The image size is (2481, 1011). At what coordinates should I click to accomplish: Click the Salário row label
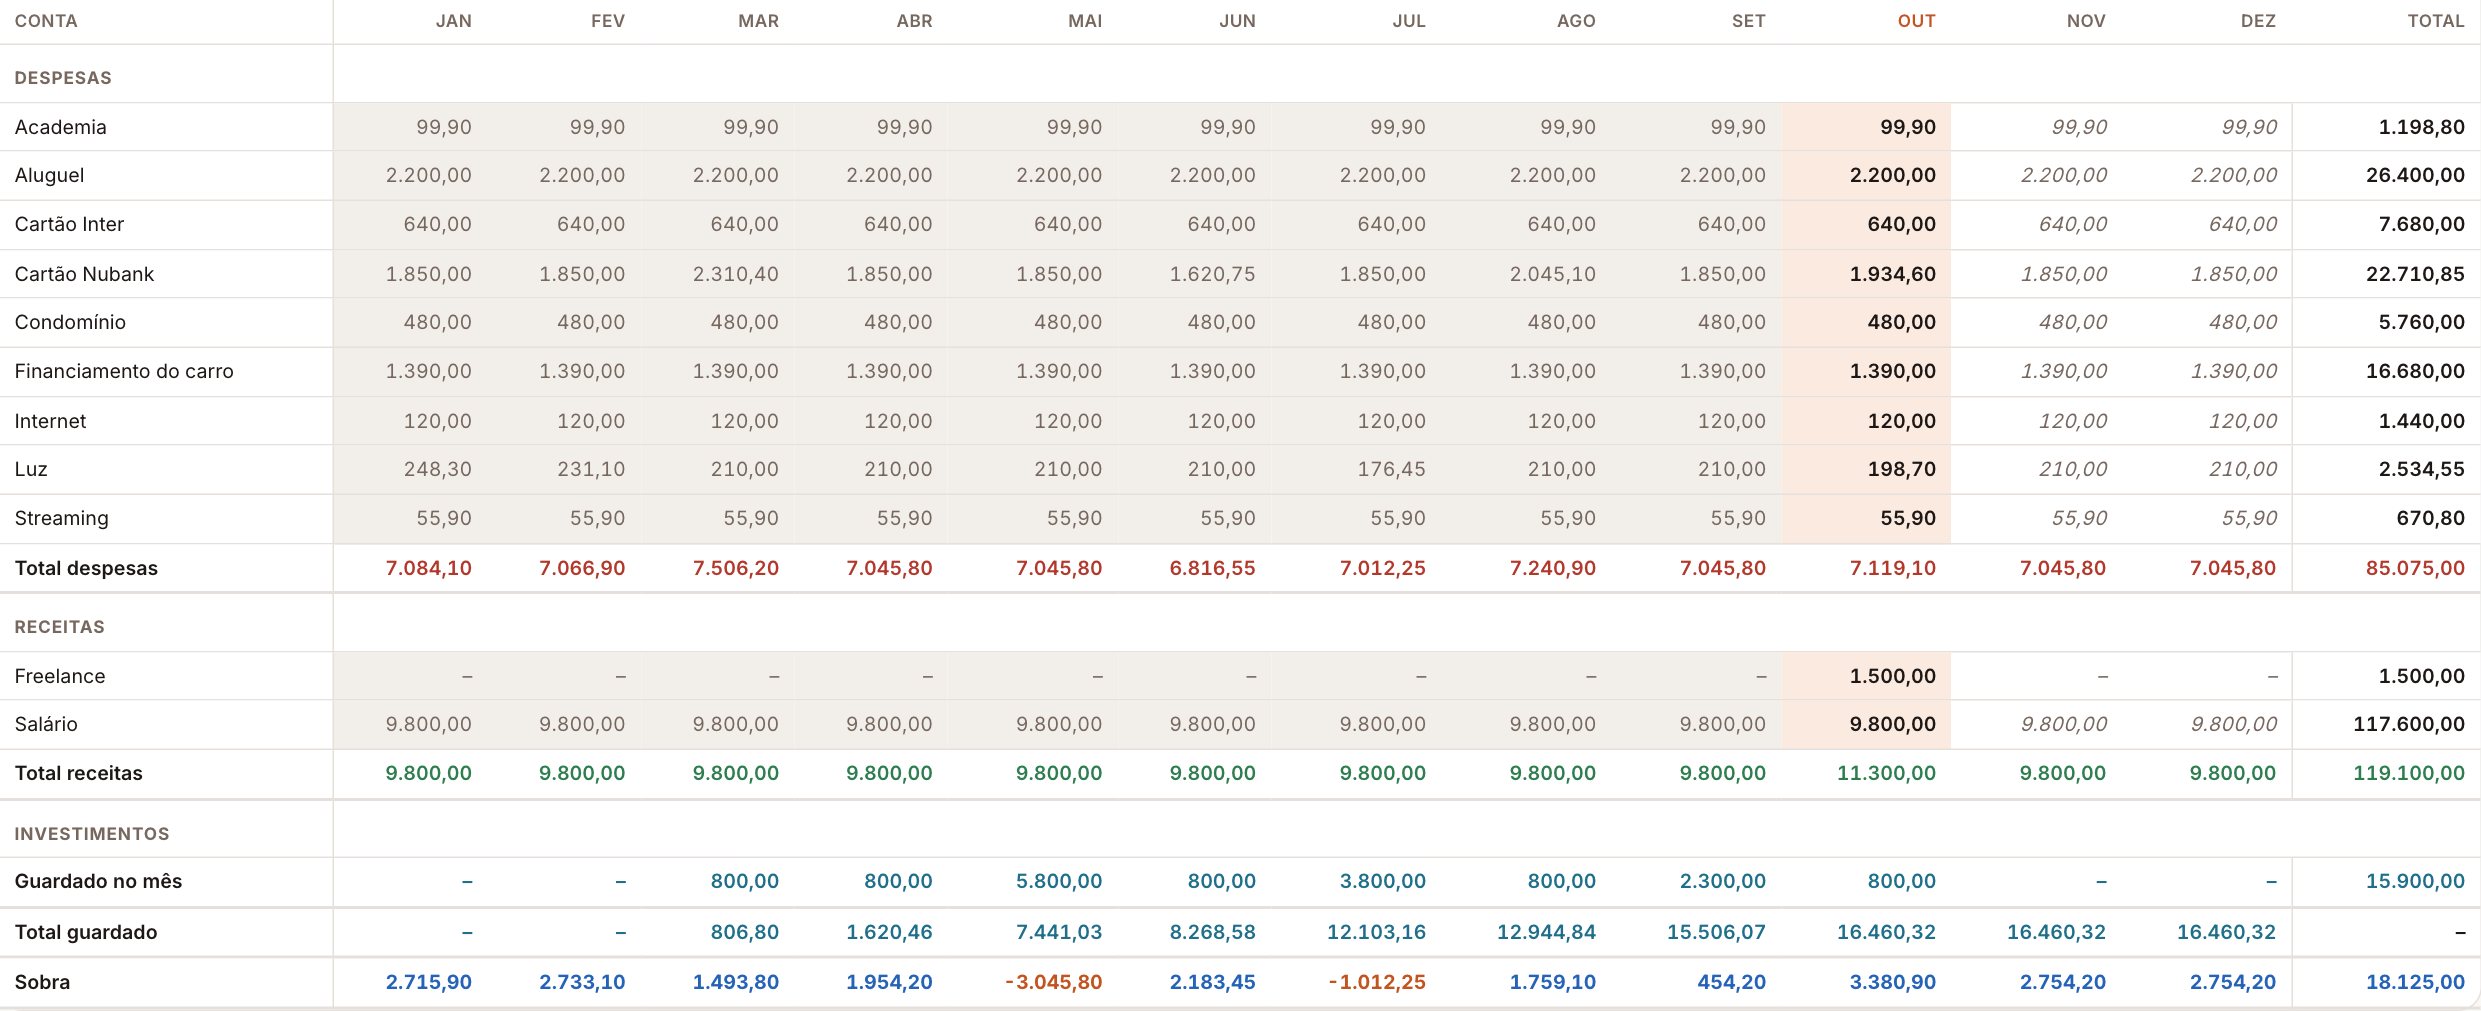[x=46, y=724]
